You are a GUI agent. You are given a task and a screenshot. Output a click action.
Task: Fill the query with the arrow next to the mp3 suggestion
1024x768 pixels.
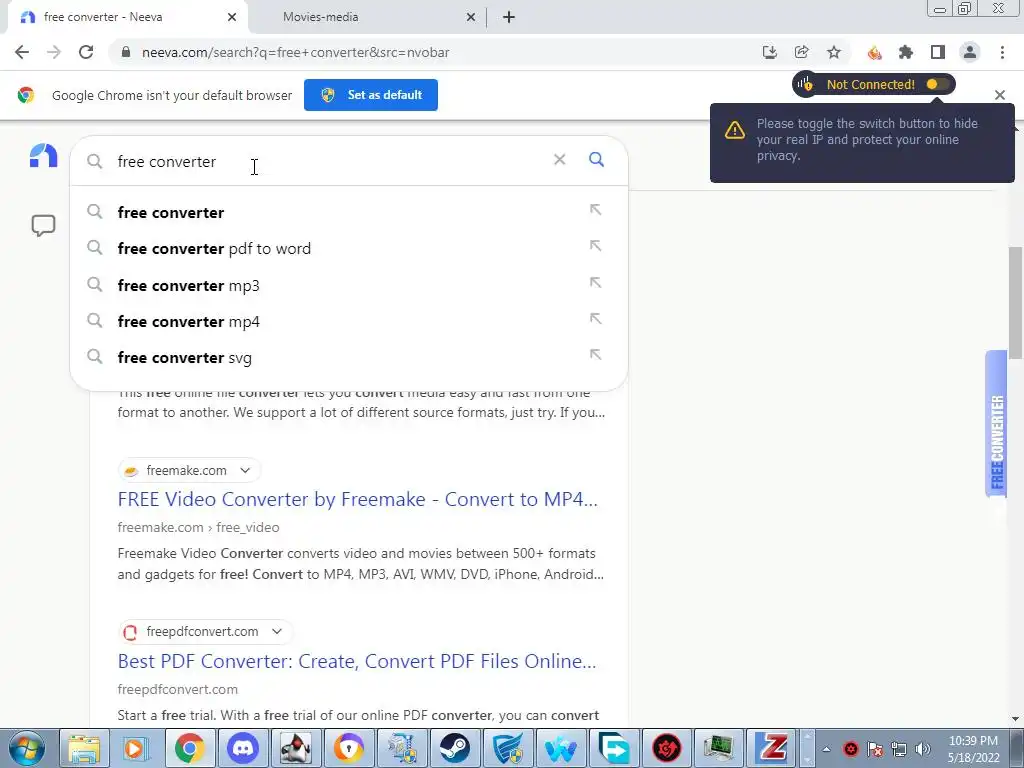[595, 283]
